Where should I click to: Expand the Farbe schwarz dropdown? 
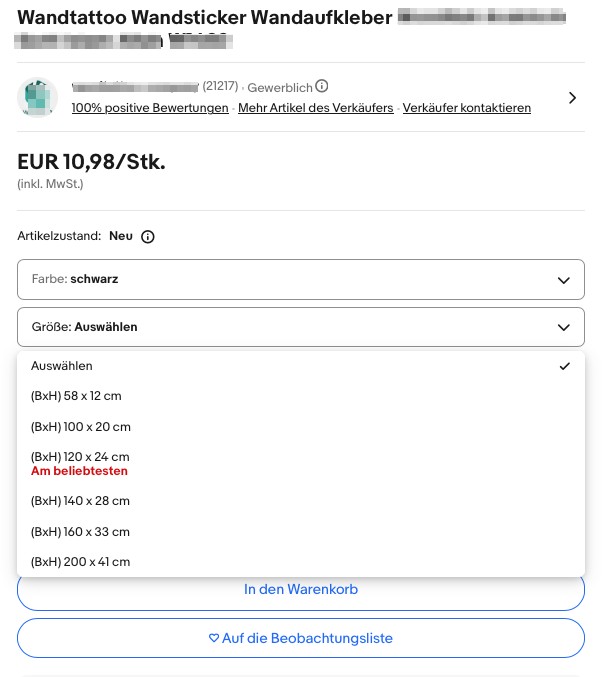(300, 280)
